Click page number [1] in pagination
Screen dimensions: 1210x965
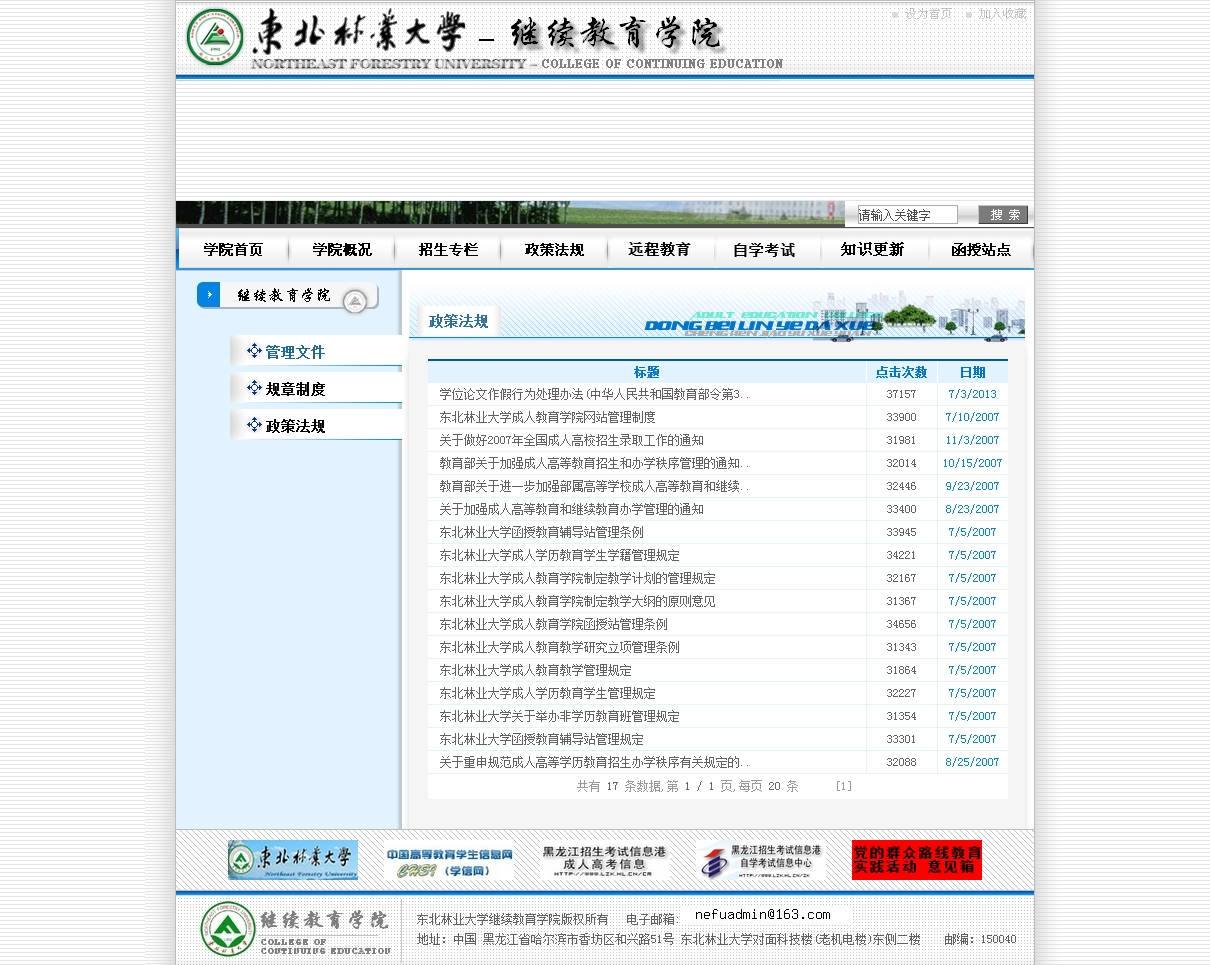844,786
